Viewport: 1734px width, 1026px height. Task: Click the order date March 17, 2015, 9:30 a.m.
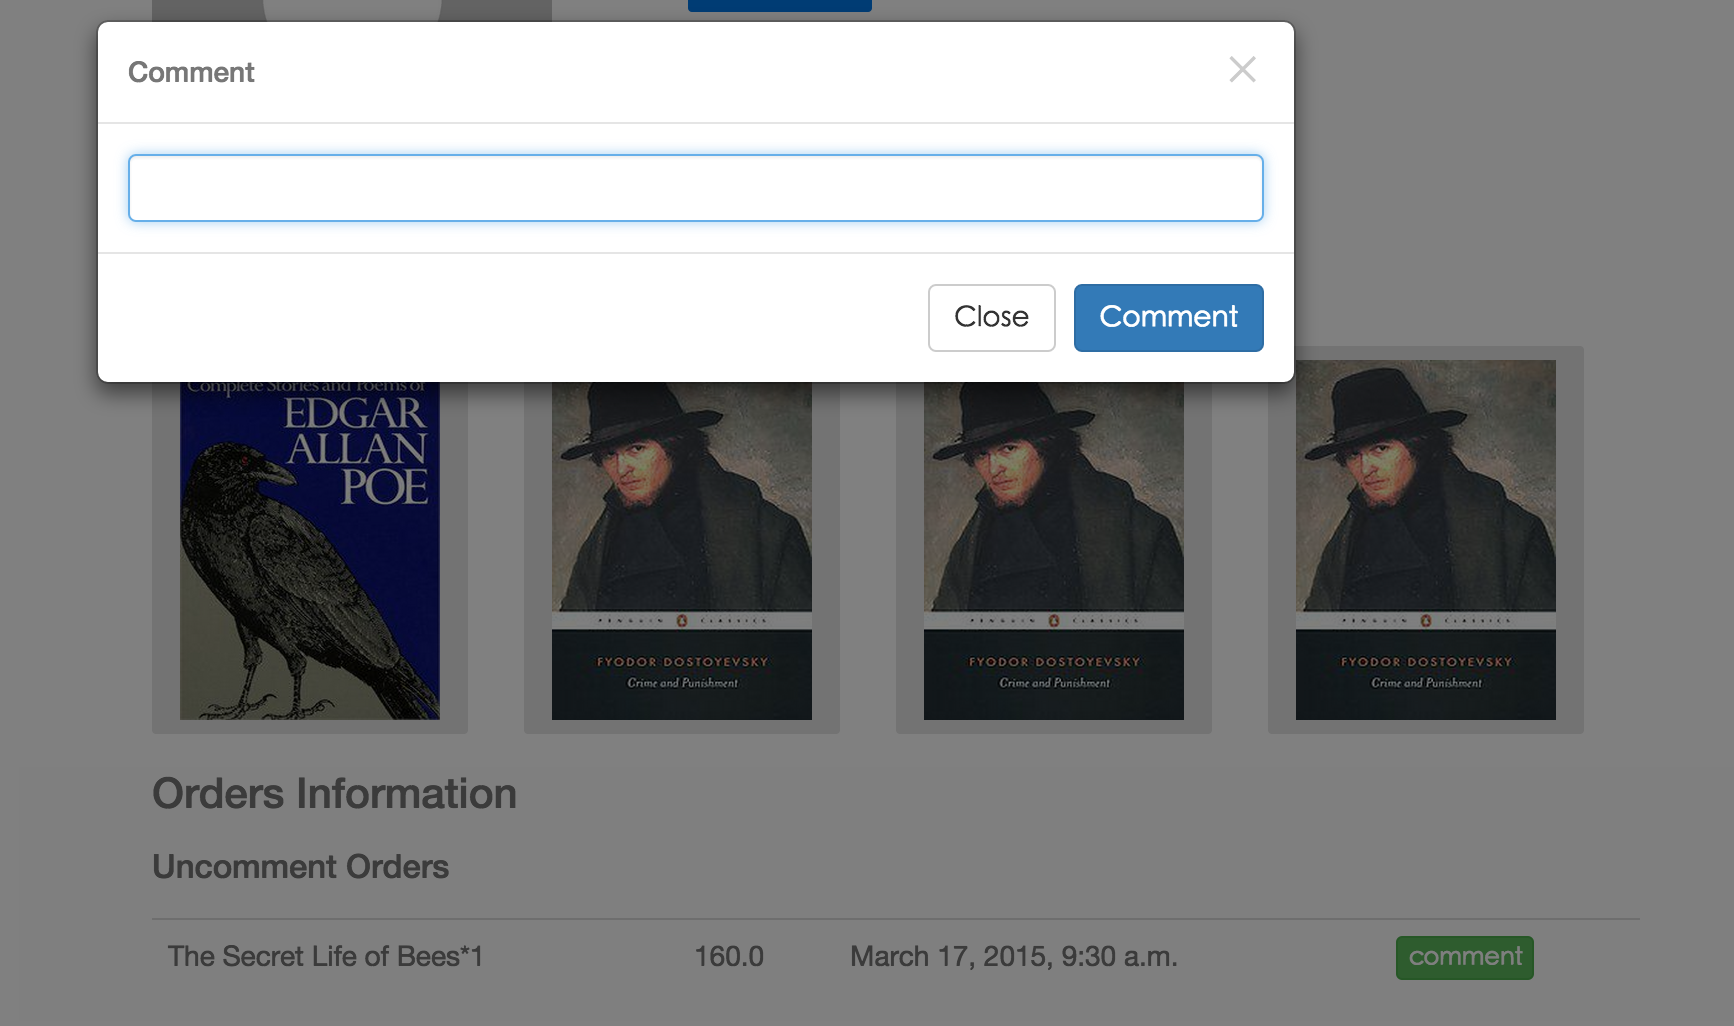pyautogui.click(x=1014, y=957)
